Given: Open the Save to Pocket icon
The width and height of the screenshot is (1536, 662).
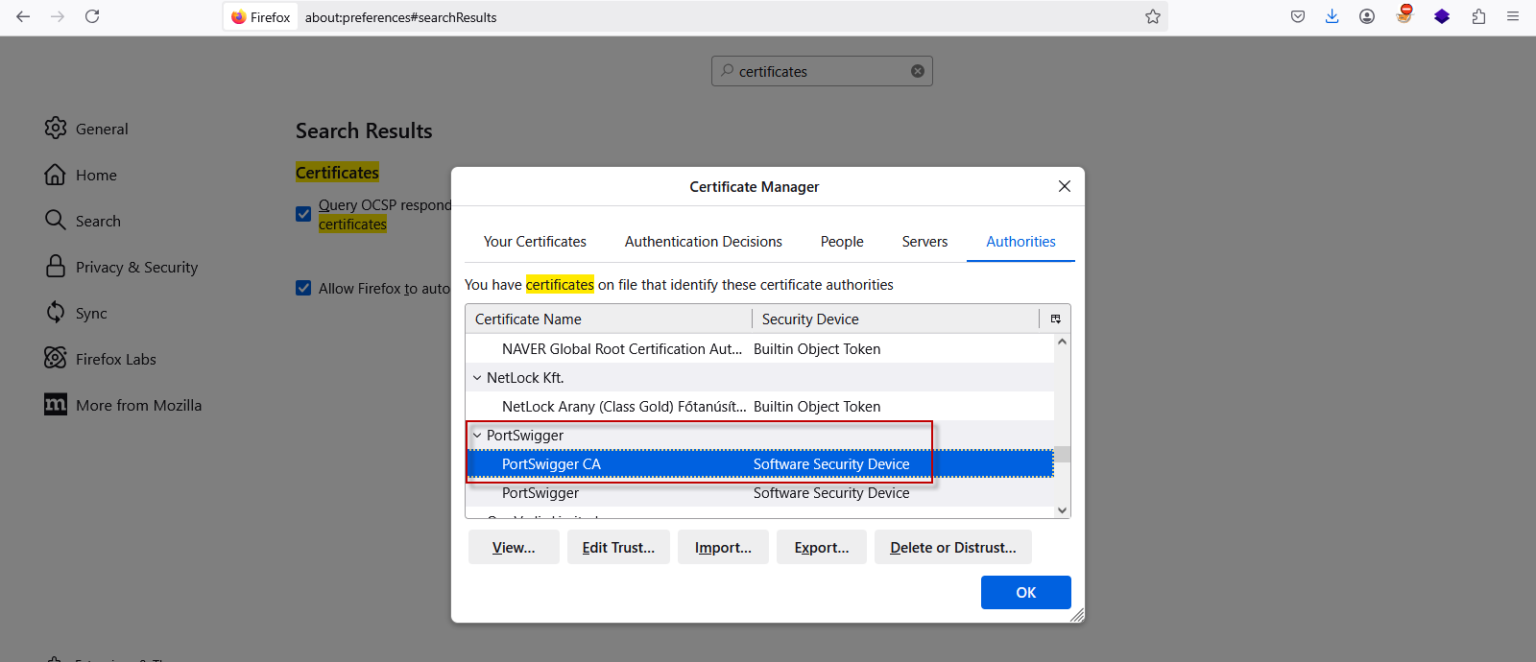Looking at the screenshot, I should point(1297,16).
